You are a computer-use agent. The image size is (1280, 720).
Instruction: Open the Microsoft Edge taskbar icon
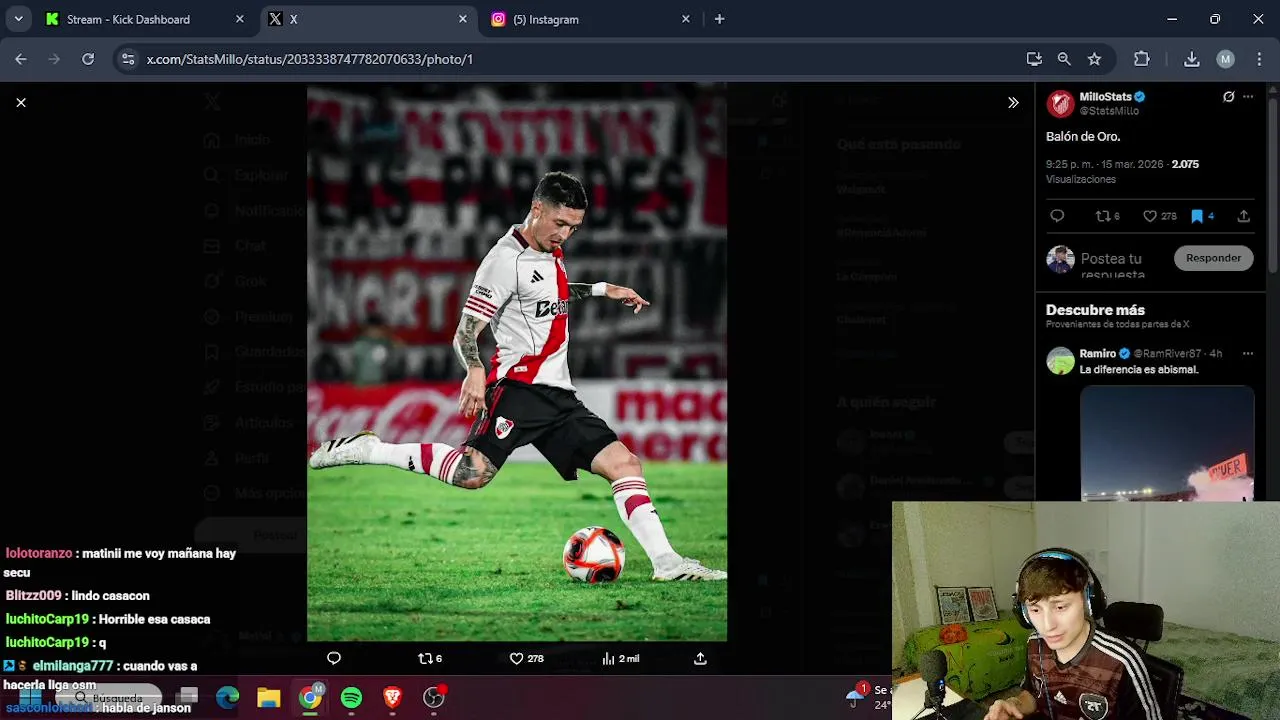click(x=228, y=698)
